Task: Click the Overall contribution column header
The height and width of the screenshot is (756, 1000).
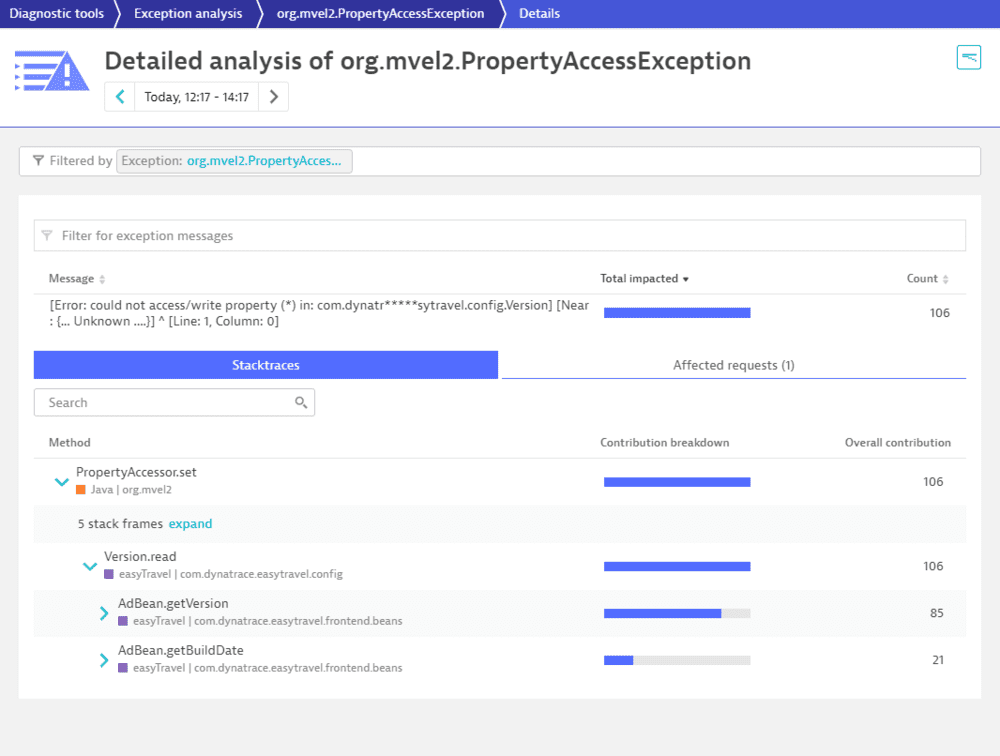Action: coord(897,443)
